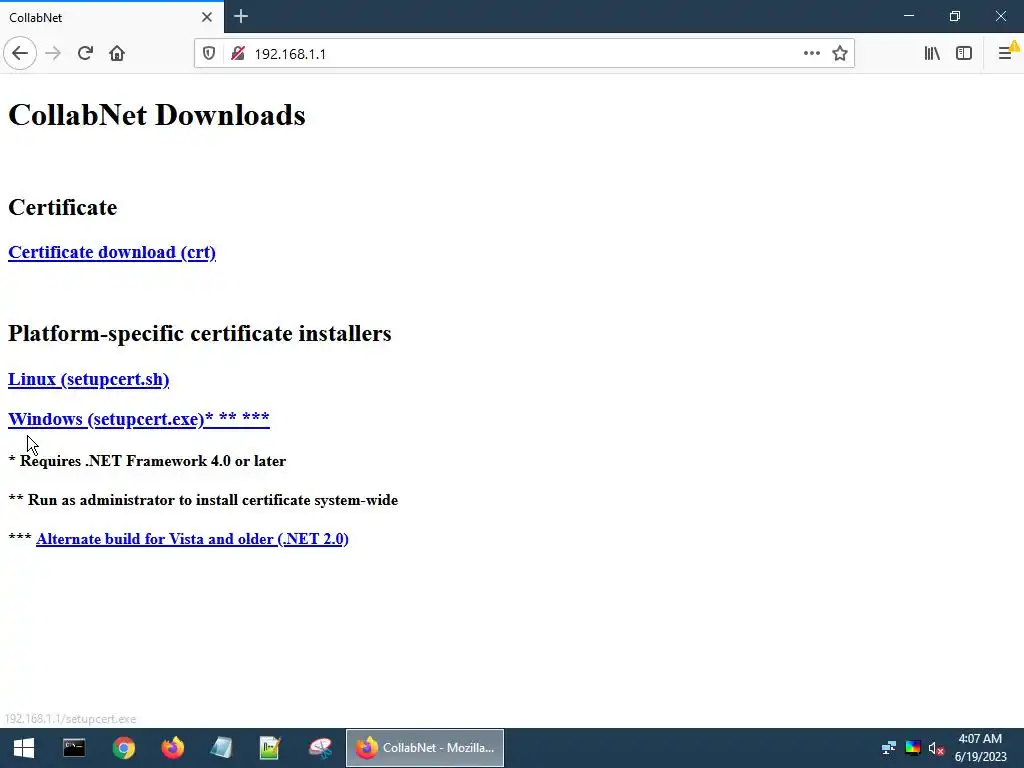Close the CollabNet tab

[x=207, y=17]
